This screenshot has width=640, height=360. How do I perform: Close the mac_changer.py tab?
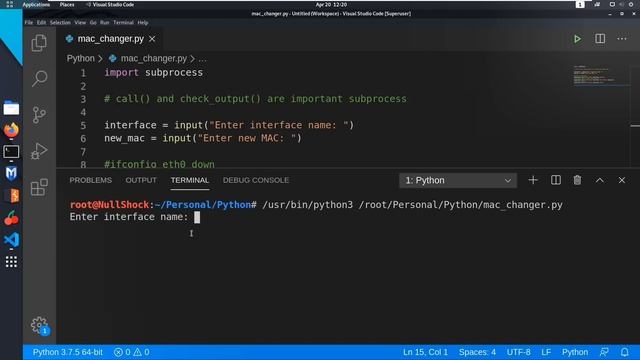pos(152,39)
